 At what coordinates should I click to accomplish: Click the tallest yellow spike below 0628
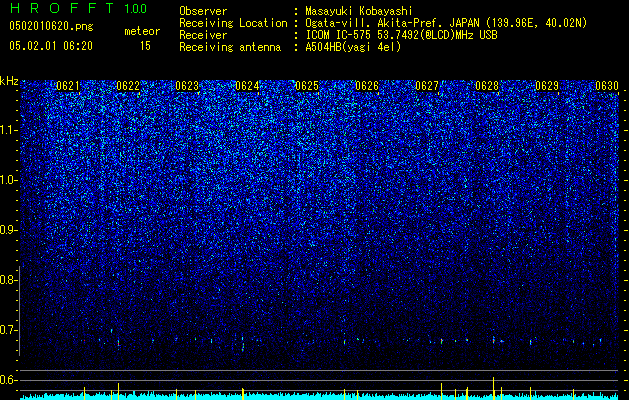pos(493,388)
